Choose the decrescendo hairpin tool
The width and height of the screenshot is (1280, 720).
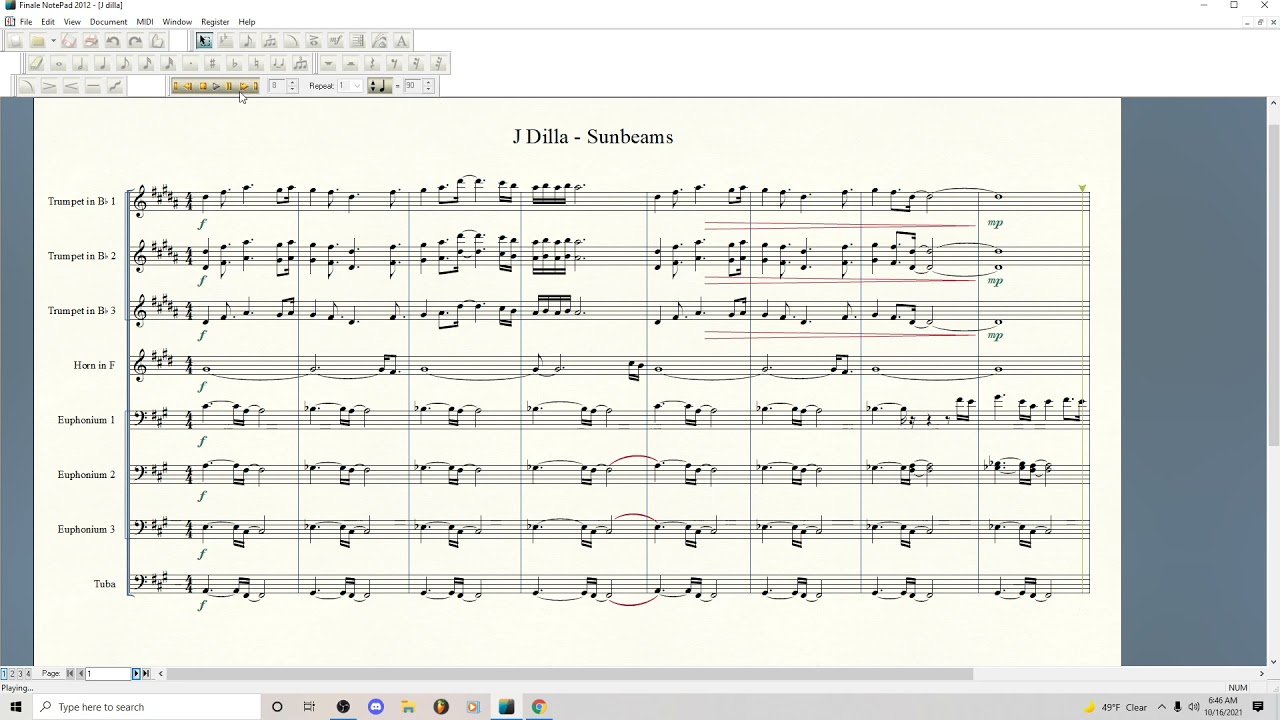(49, 86)
